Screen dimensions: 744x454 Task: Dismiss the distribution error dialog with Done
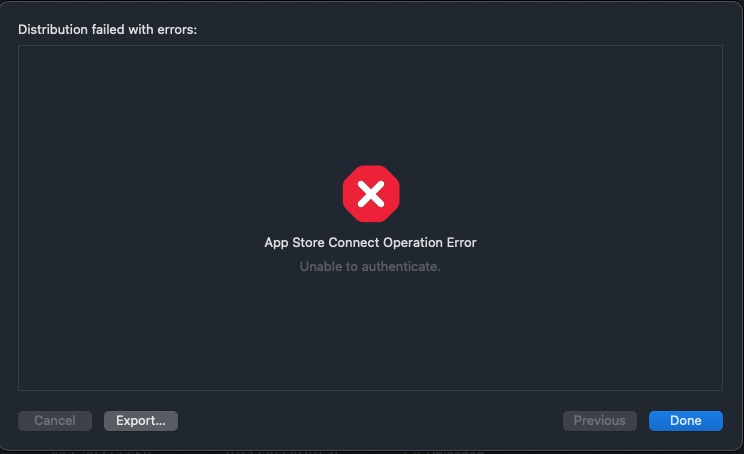tap(685, 421)
